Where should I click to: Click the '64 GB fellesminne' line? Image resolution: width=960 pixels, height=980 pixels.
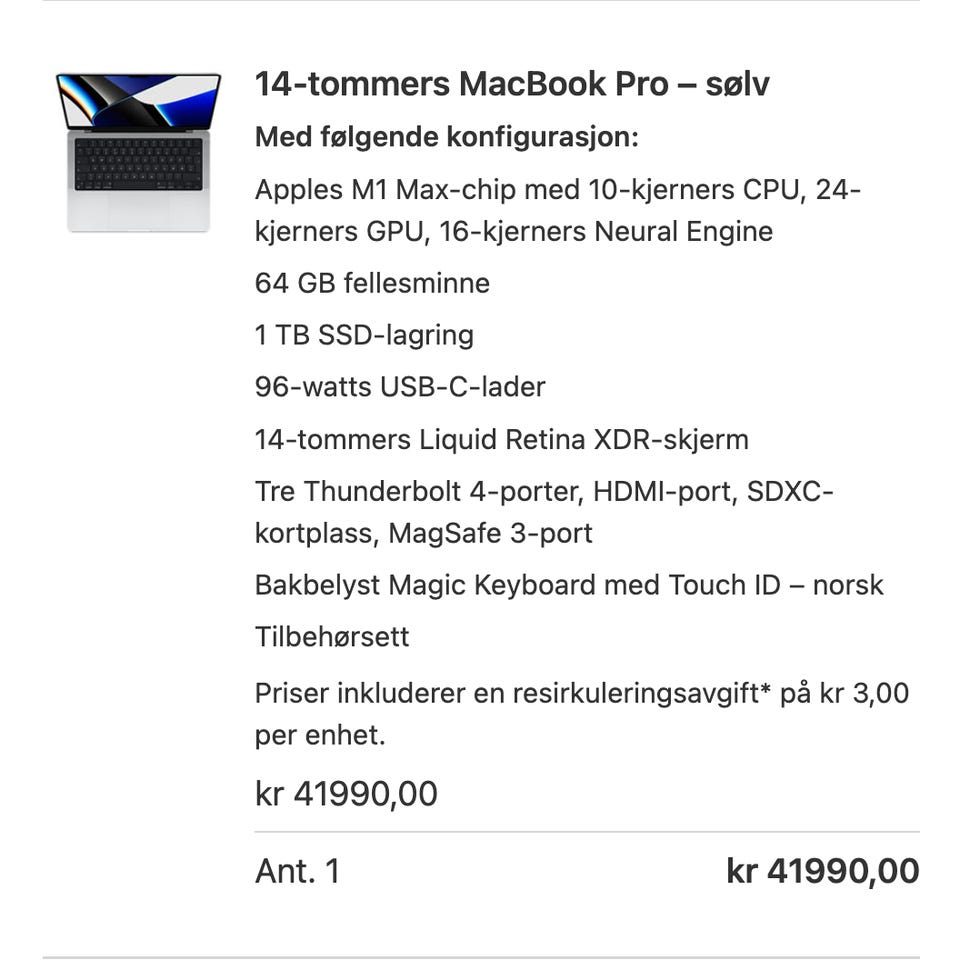[x=372, y=283]
